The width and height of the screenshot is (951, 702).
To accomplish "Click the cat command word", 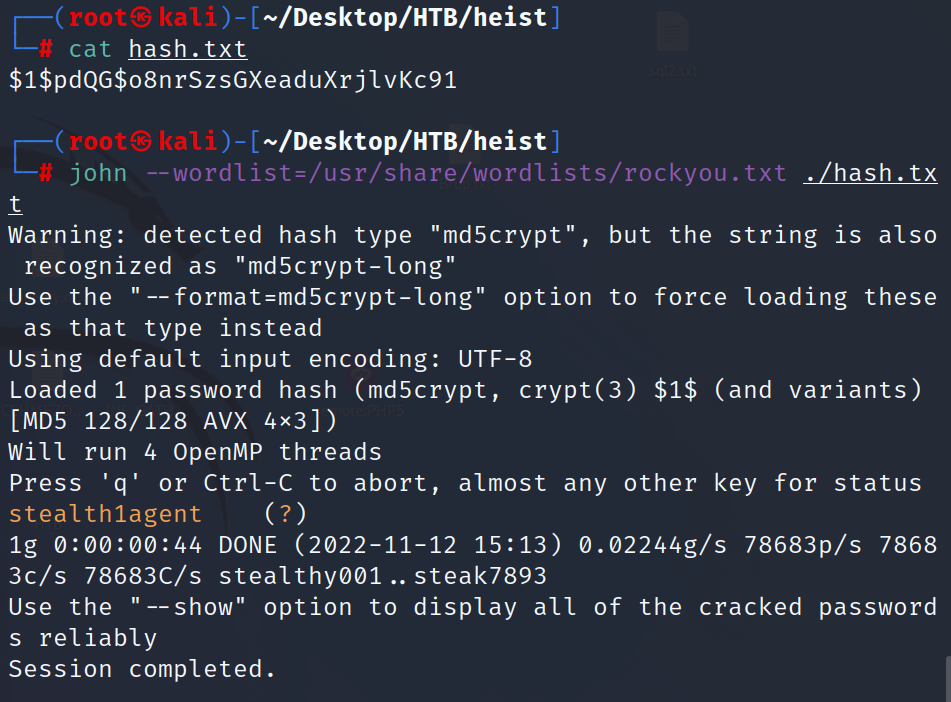I will [x=90, y=49].
